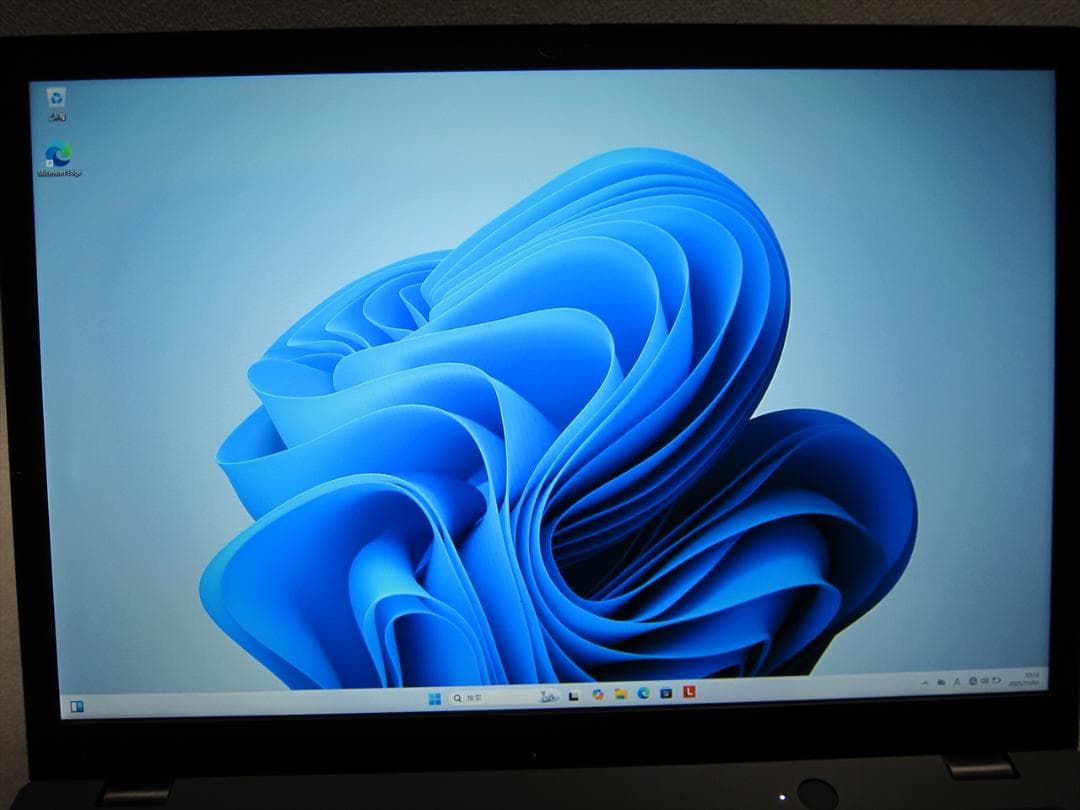Toggle the IME input mode A indicator
This screenshot has height=810, width=1080.
tap(957, 682)
